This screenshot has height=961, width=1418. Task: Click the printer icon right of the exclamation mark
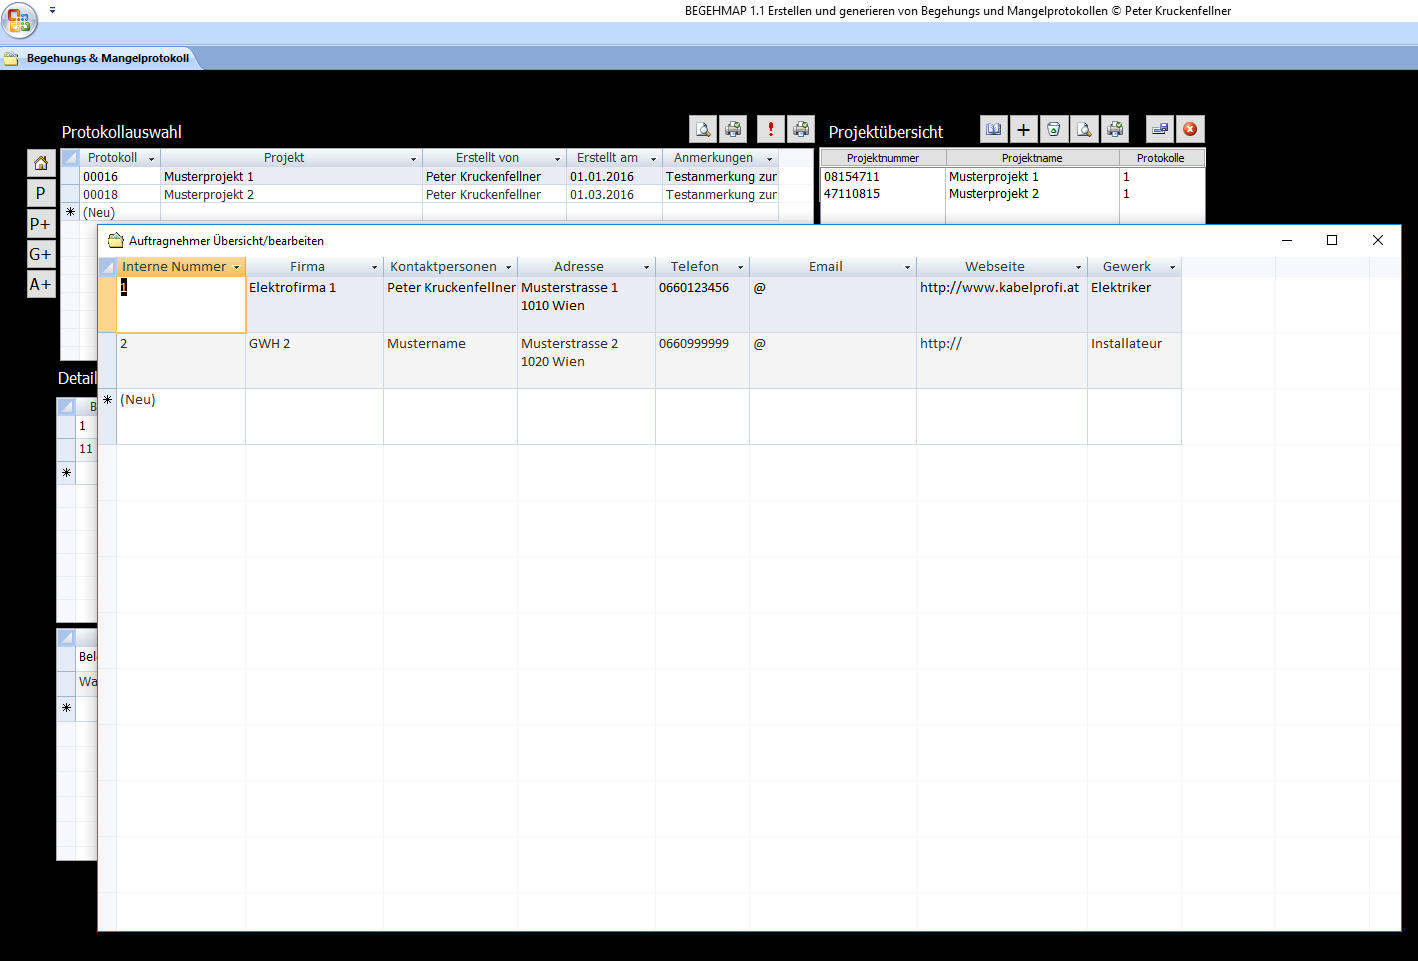(x=800, y=129)
